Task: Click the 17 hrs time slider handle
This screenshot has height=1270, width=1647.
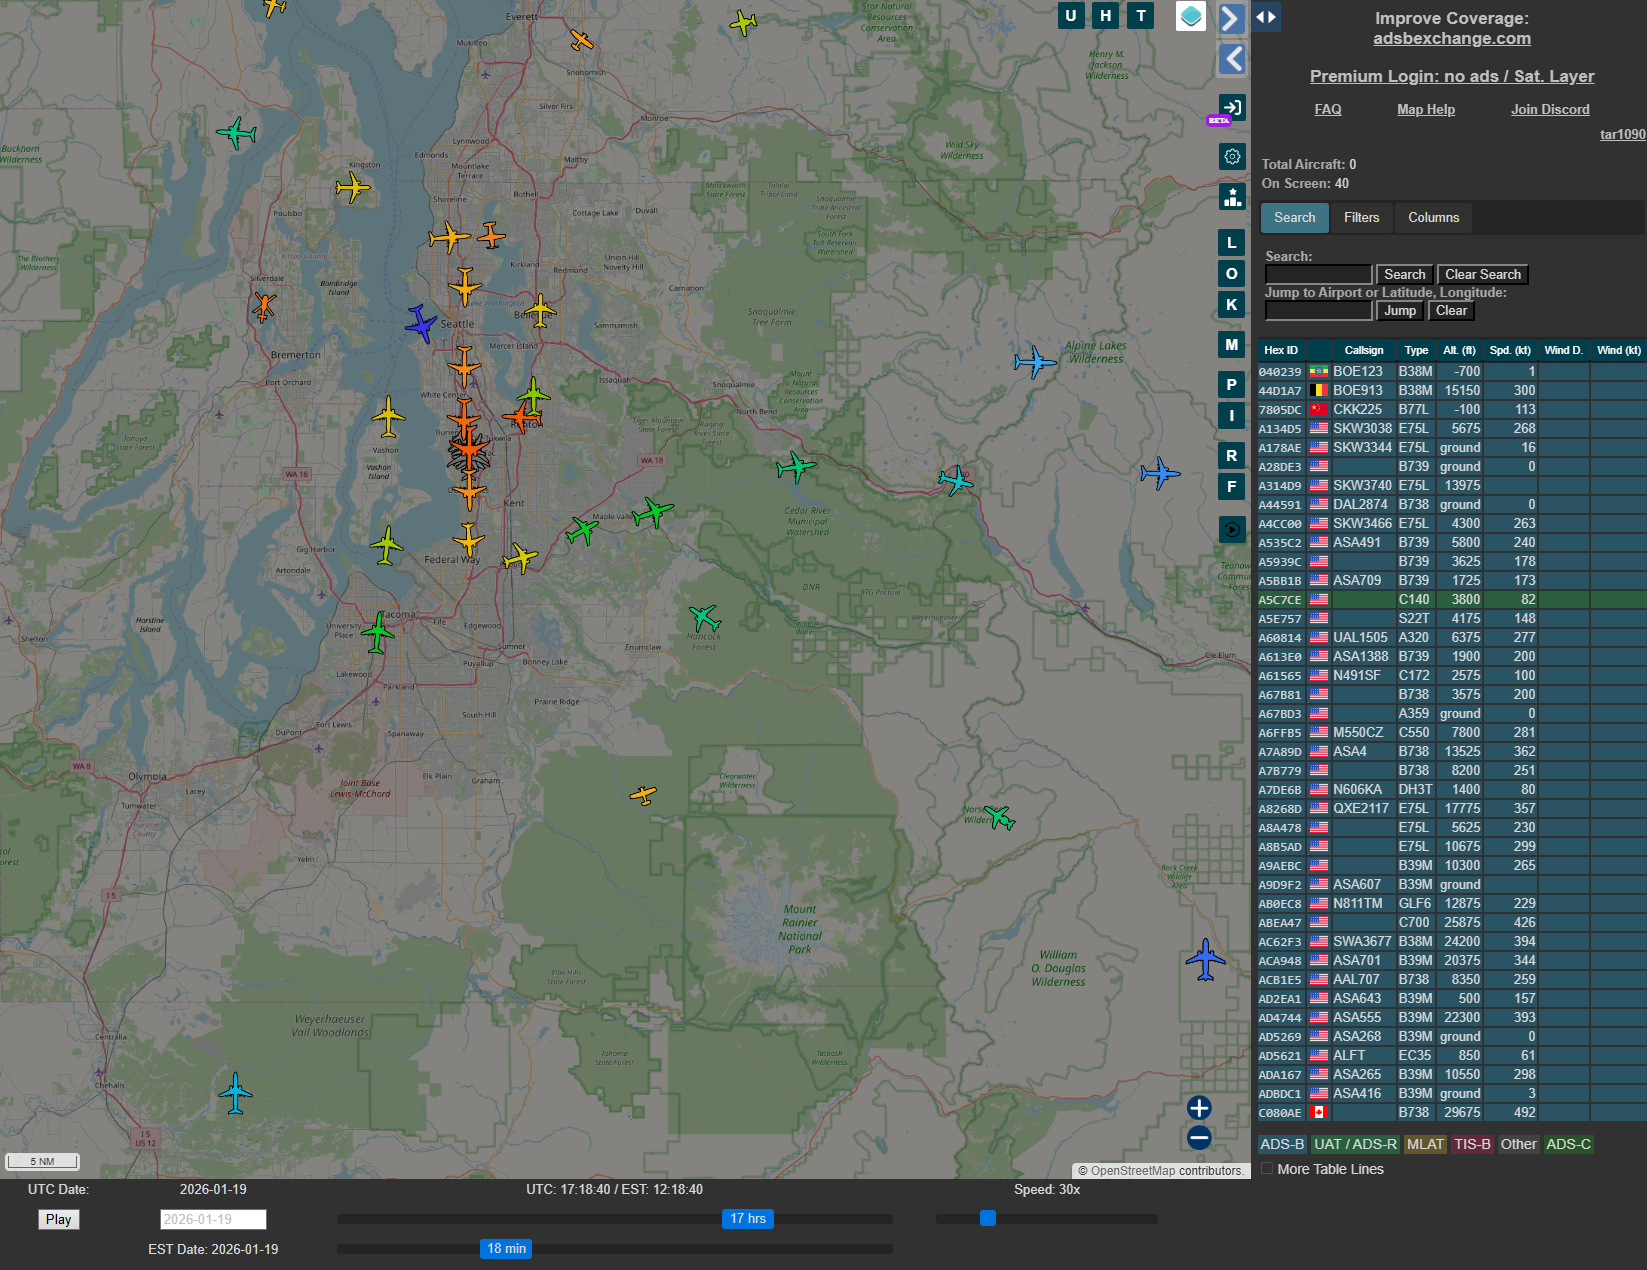Action: point(747,1219)
